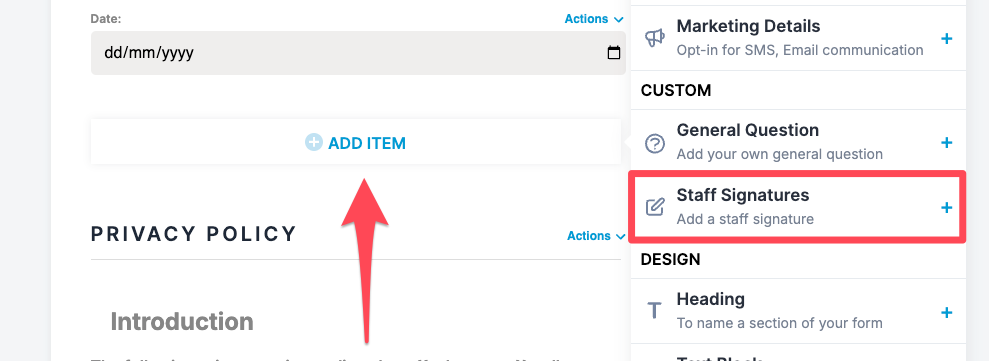Click the question mark icon for General Question

tap(655, 143)
